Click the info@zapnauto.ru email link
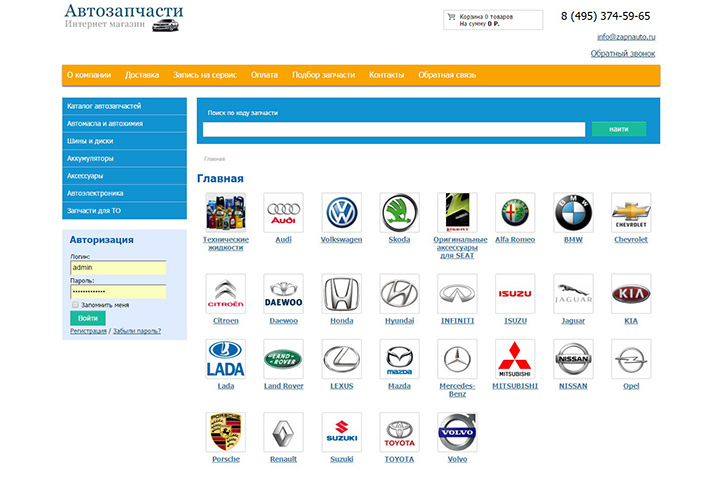Viewport: 720px width, 480px height. (626, 37)
